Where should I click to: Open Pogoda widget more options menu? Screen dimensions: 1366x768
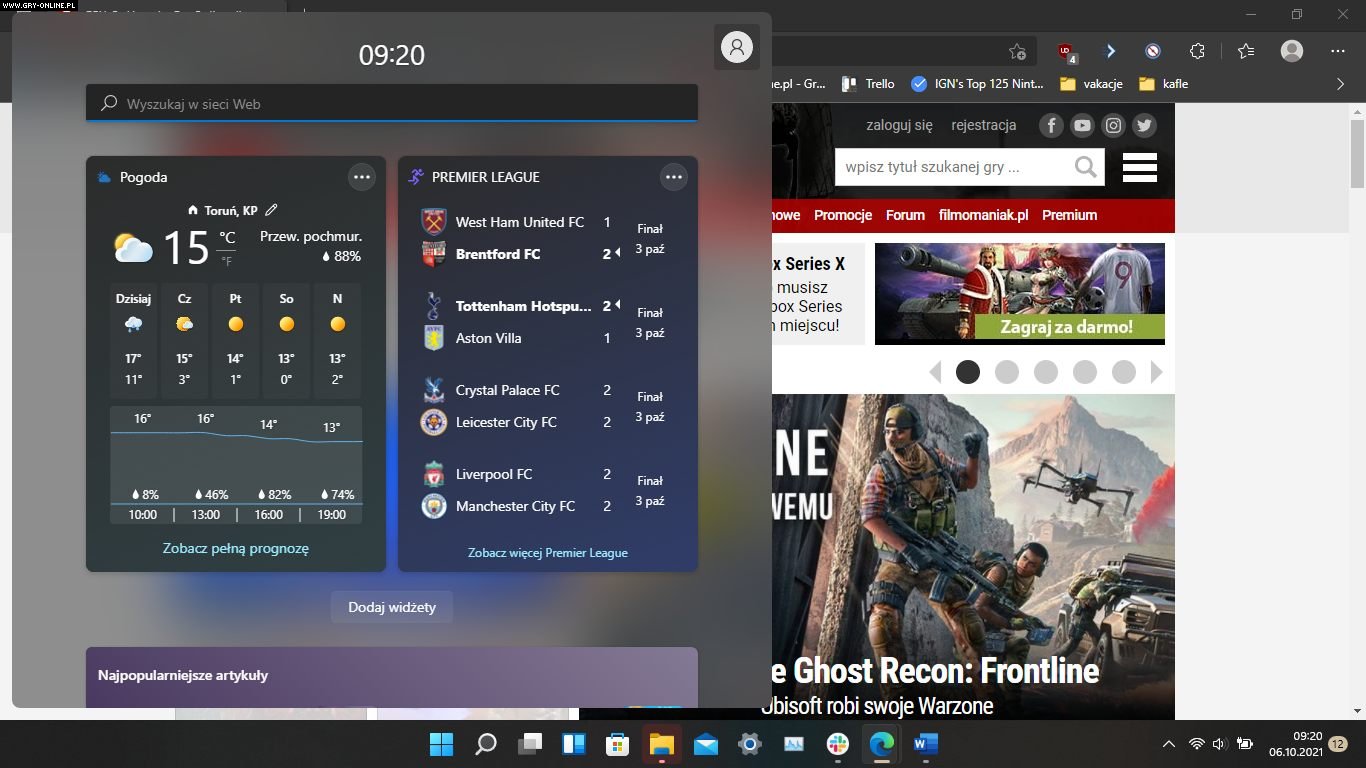362,177
